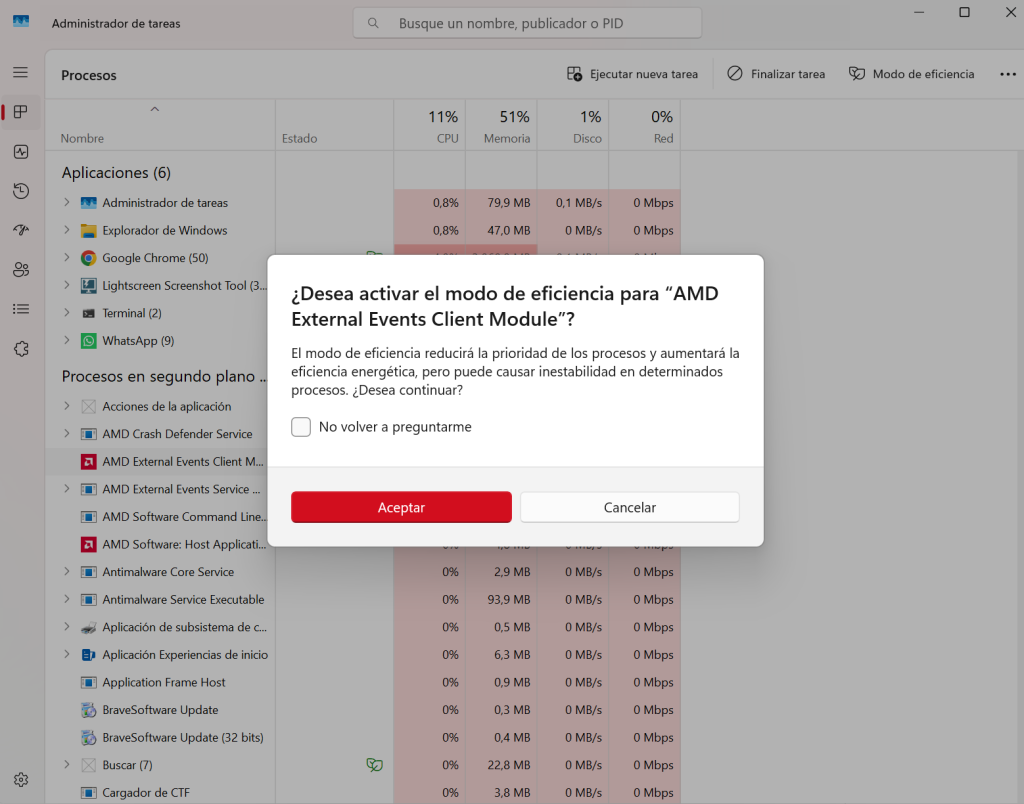Dismiss dialog with Cancelar button
Screen dimensions: 1024x804
tap(630, 507)
